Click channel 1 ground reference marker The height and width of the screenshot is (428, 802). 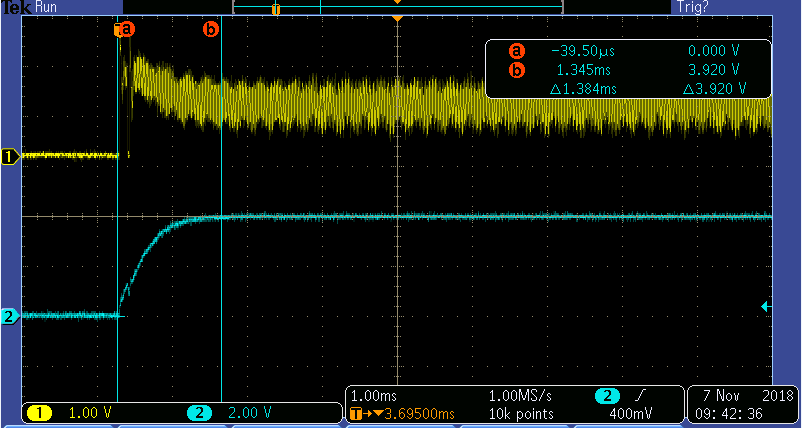(10, 156)
